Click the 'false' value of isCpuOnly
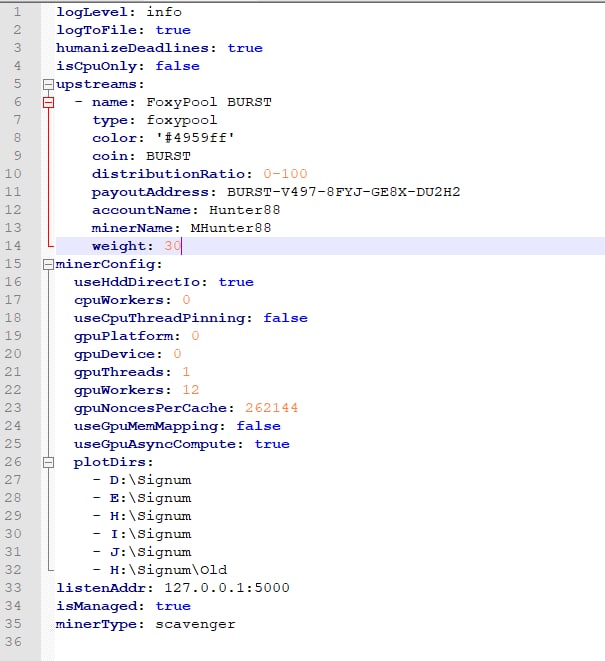The width and height of the screenshot is (605, 661). pos(177,66)
